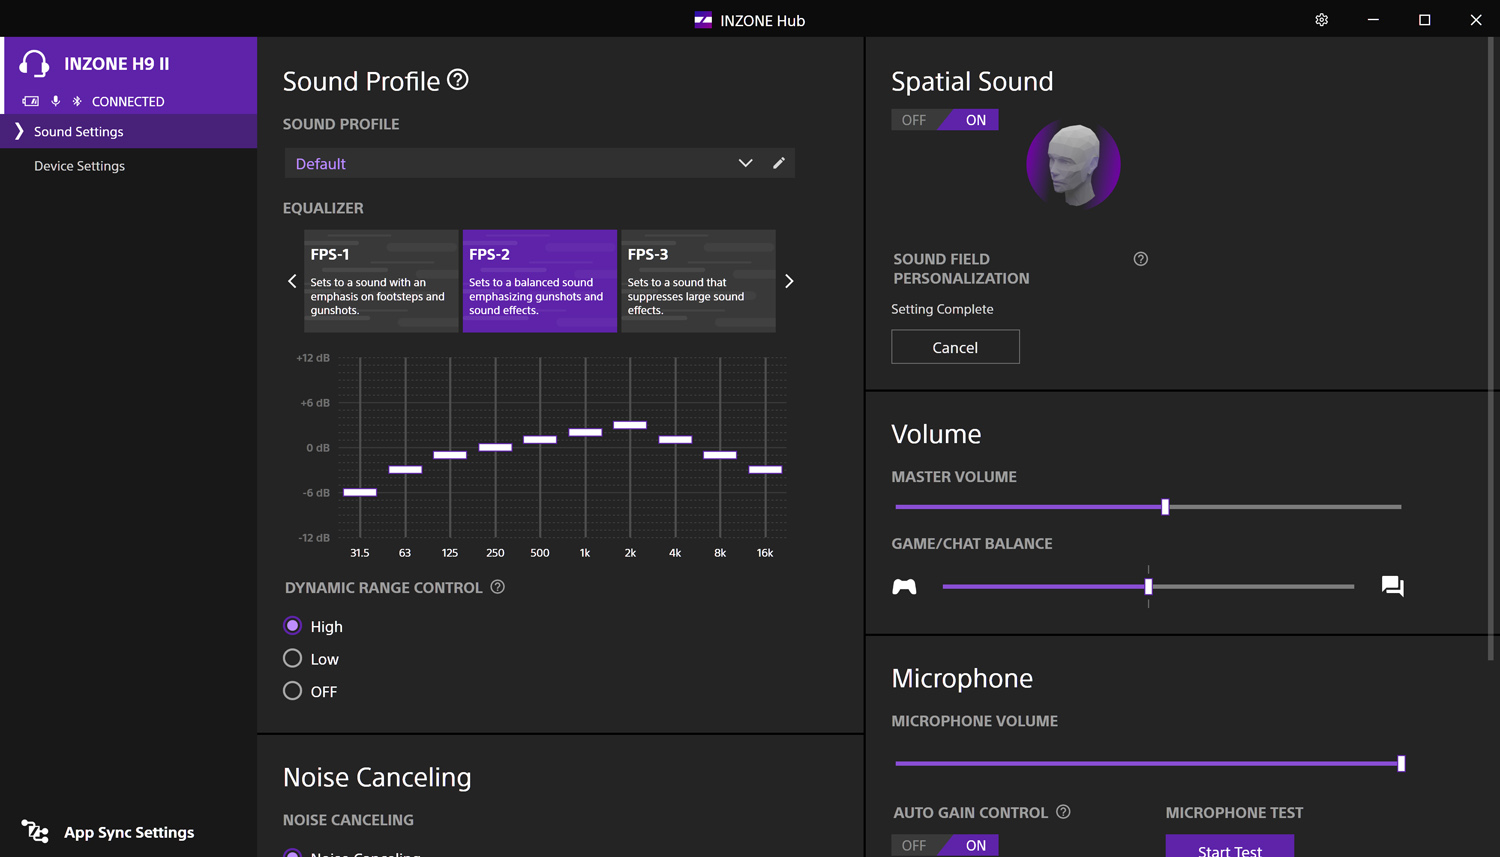Screen dimensions: 1500x857
Task: Set Dynamic Range Control to OFF
Action: 293,691
